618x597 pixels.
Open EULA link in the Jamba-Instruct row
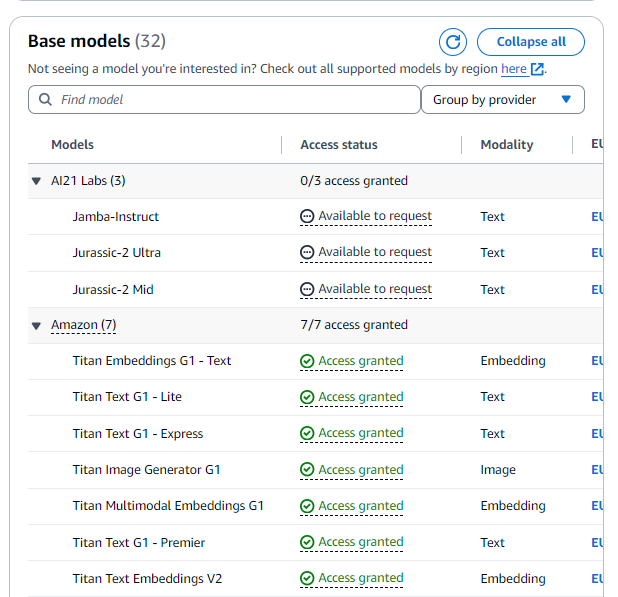[597, 217]
